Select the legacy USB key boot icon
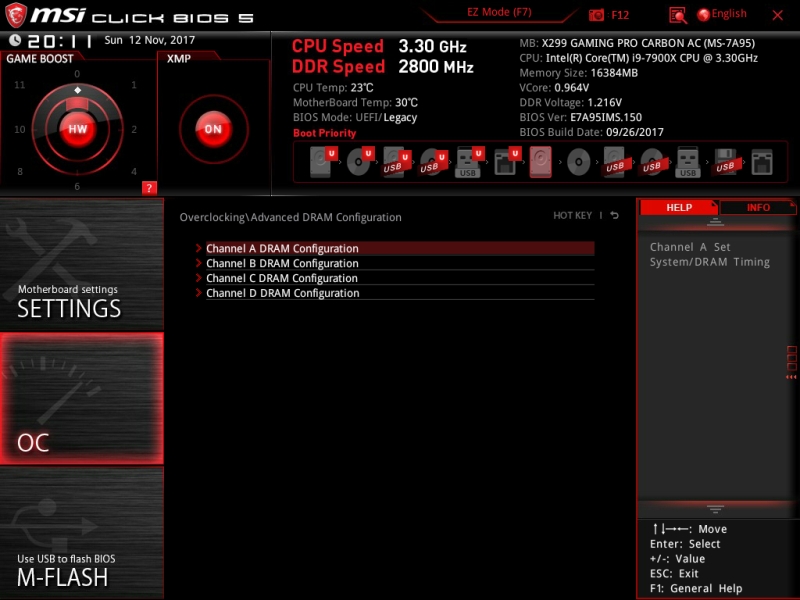The image size is (800, 600). (688, 162)
